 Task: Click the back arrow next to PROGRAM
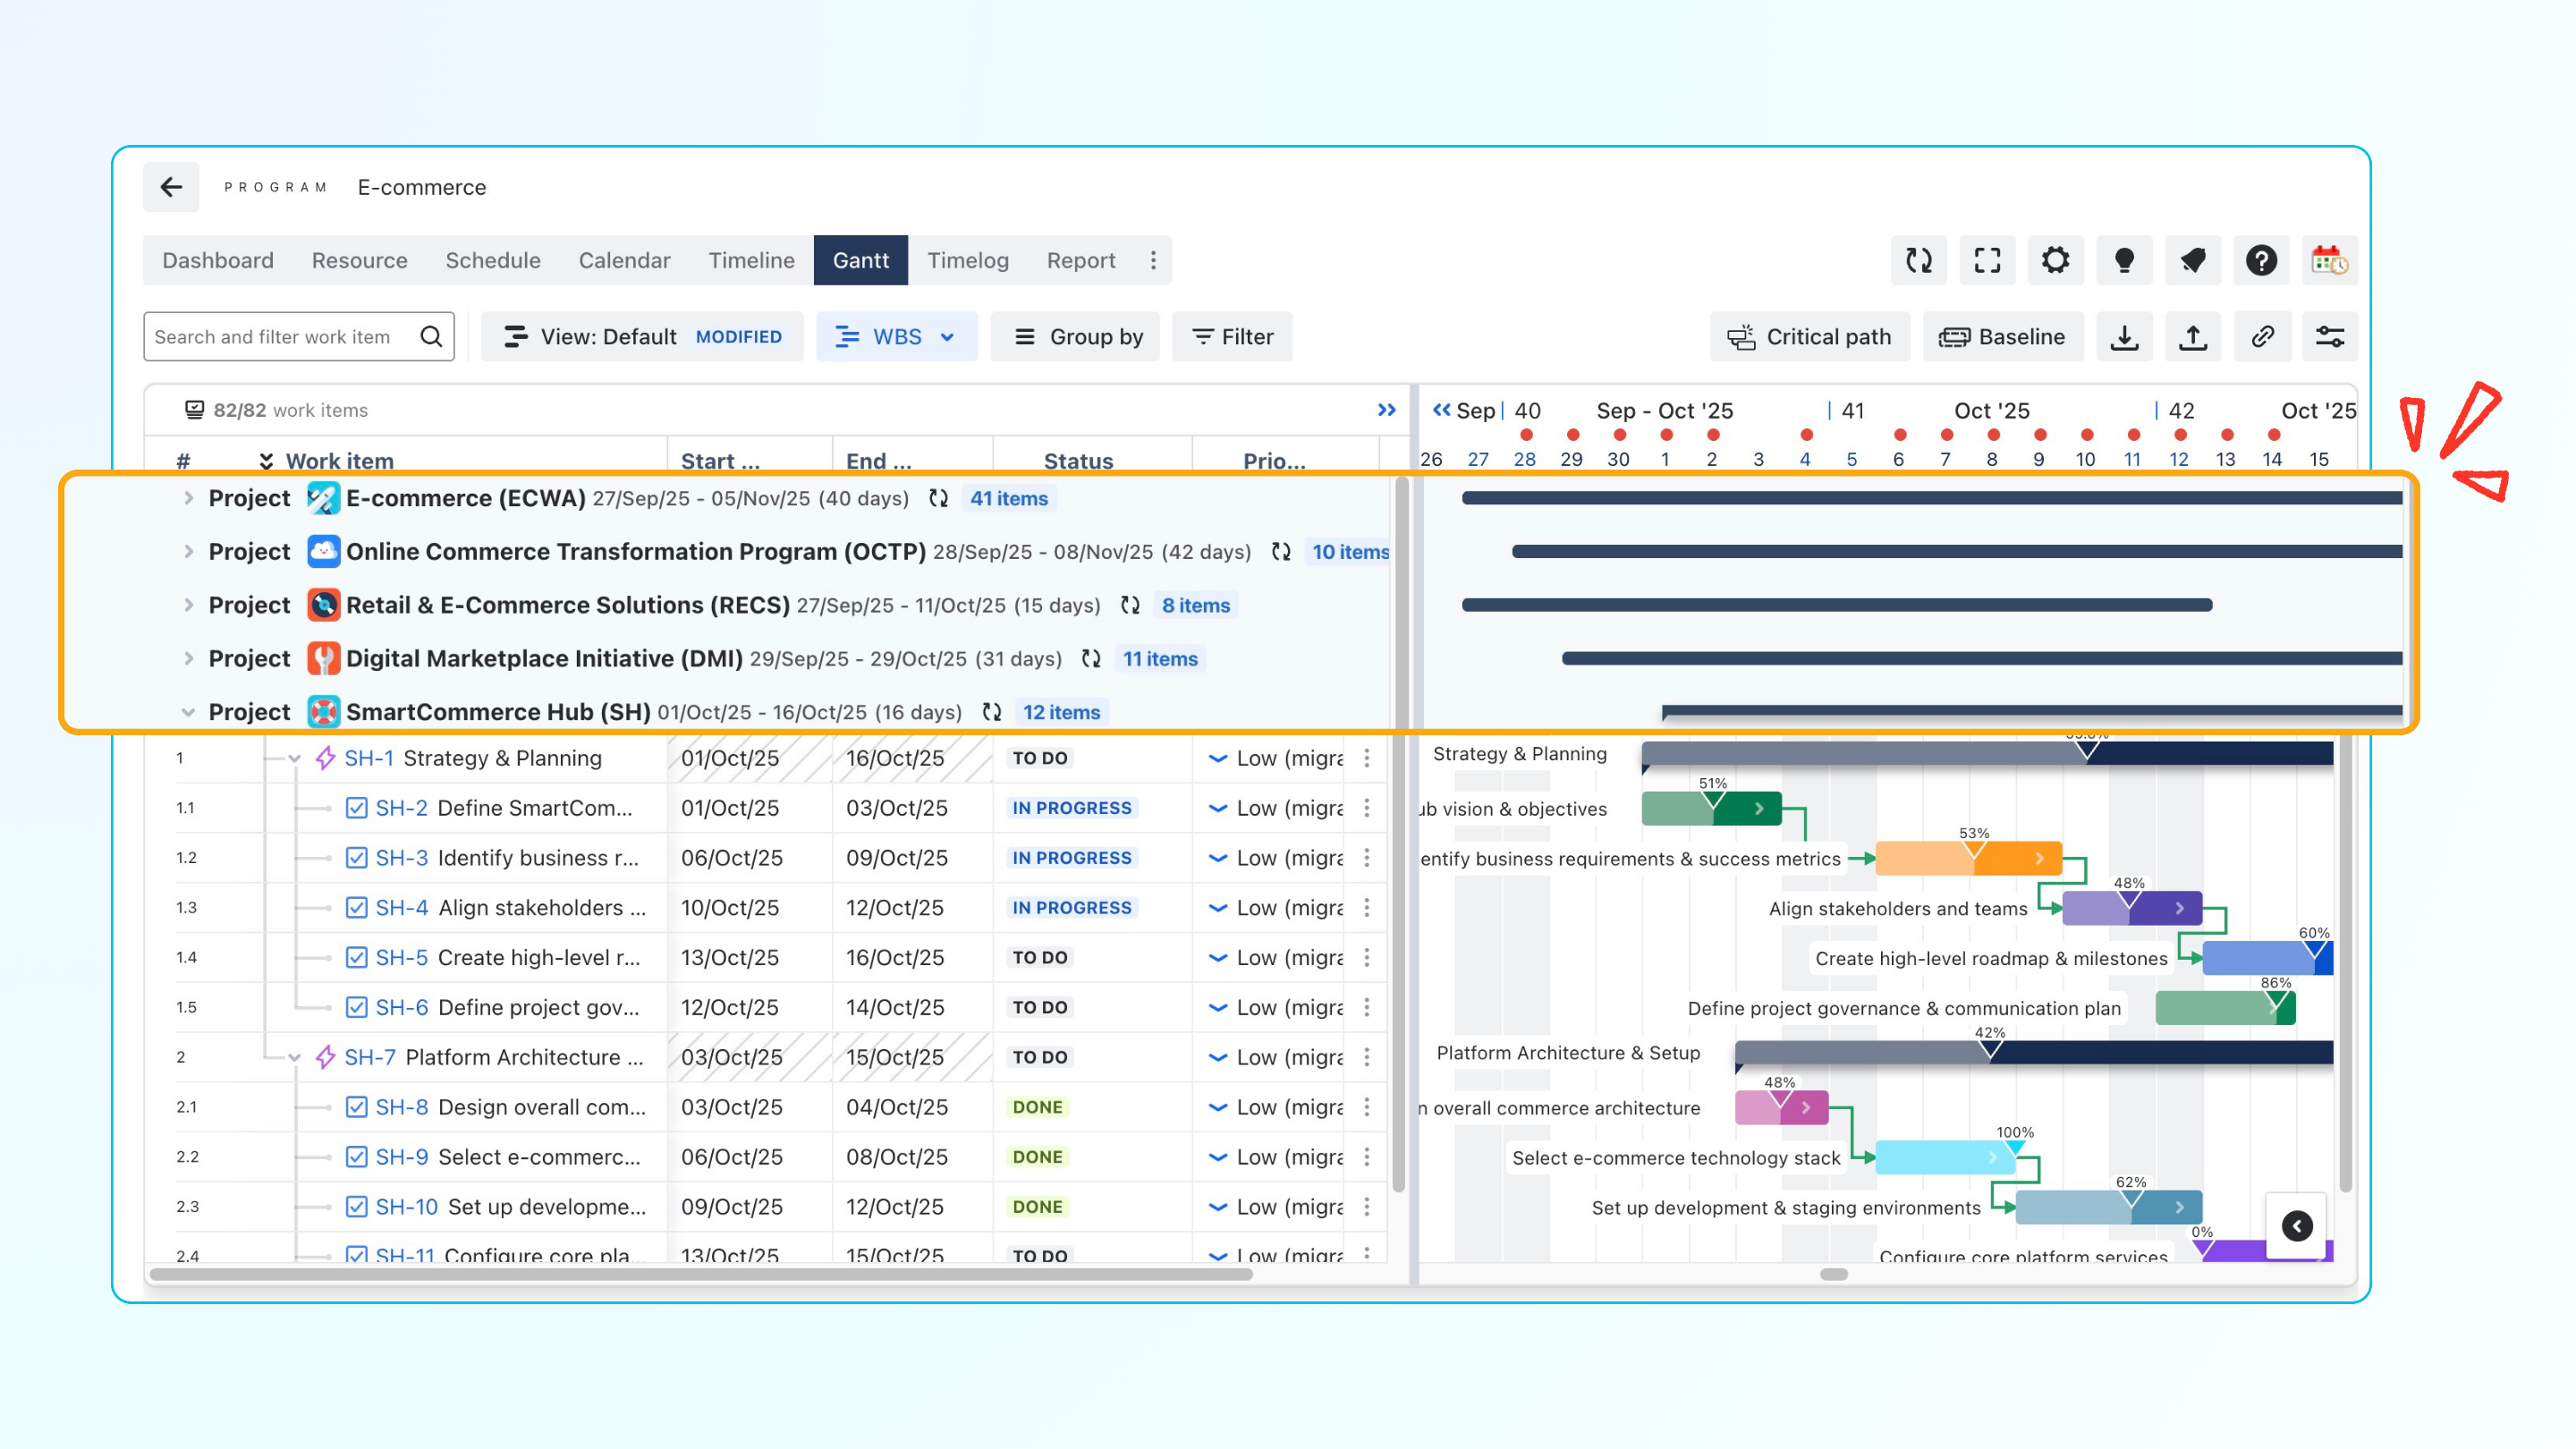pos(171,187)
